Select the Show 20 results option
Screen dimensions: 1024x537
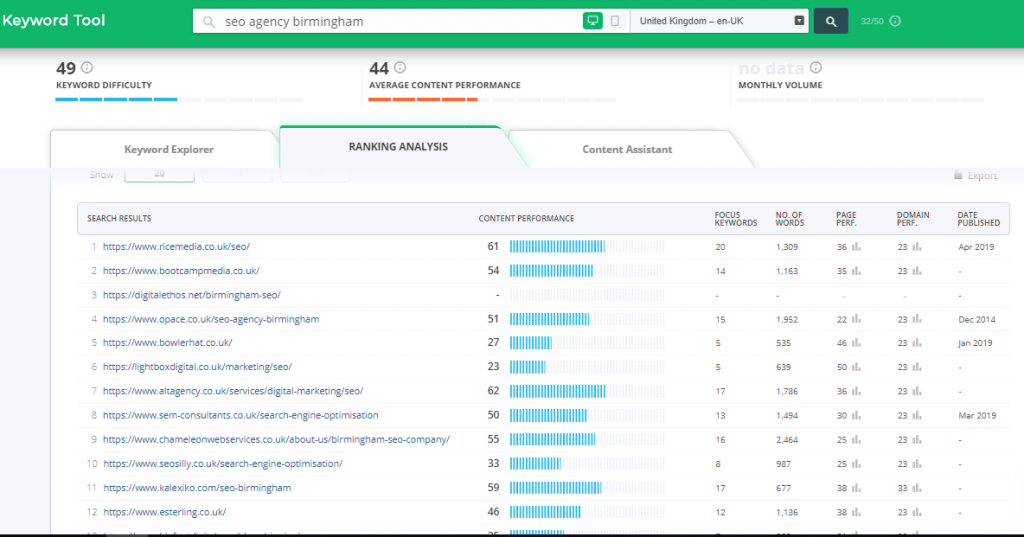pos(159,174)
